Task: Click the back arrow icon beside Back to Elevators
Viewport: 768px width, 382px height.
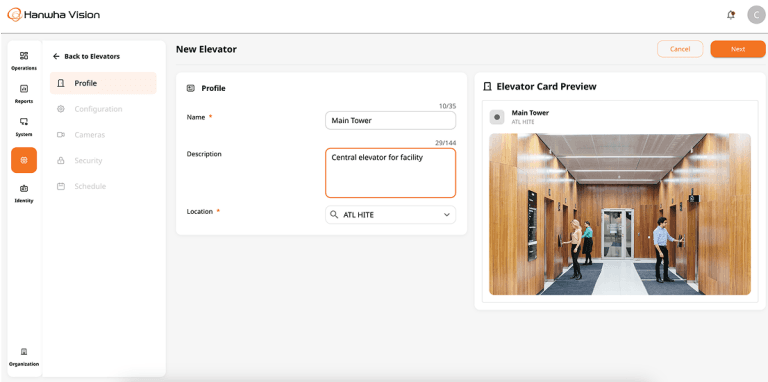Action: (56, 56)
